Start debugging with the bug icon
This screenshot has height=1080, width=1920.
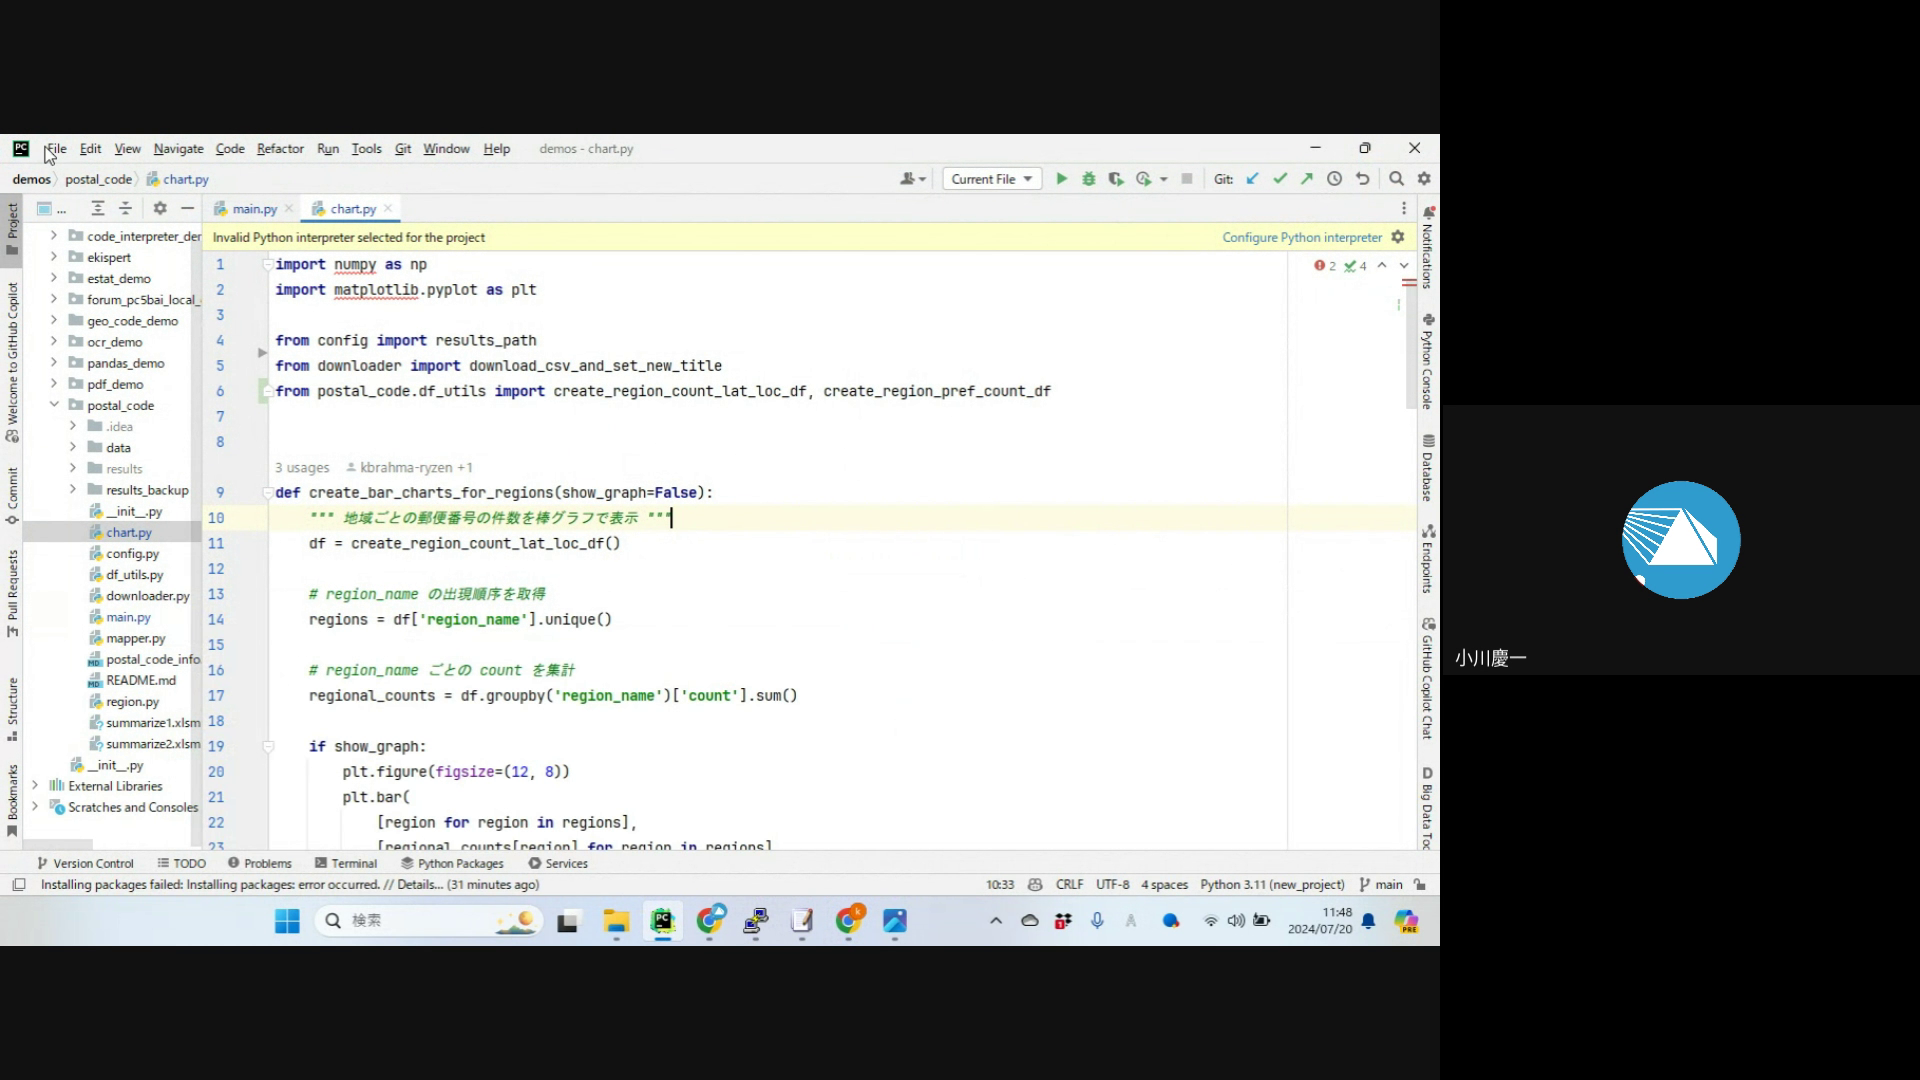(1088, 179)
